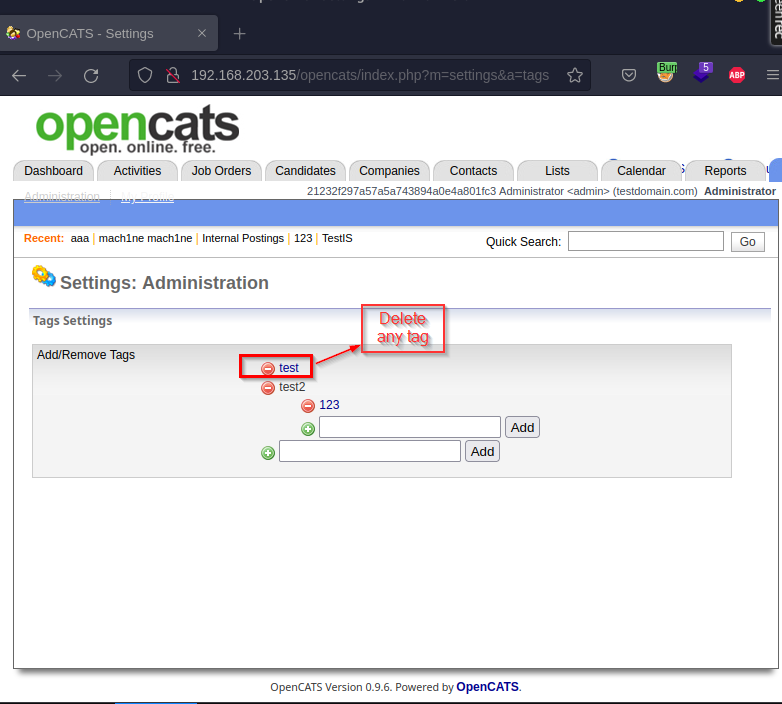Close the OpenCATS - Settings tab
This screenshot has width=782, height=704.
point(201,33)
